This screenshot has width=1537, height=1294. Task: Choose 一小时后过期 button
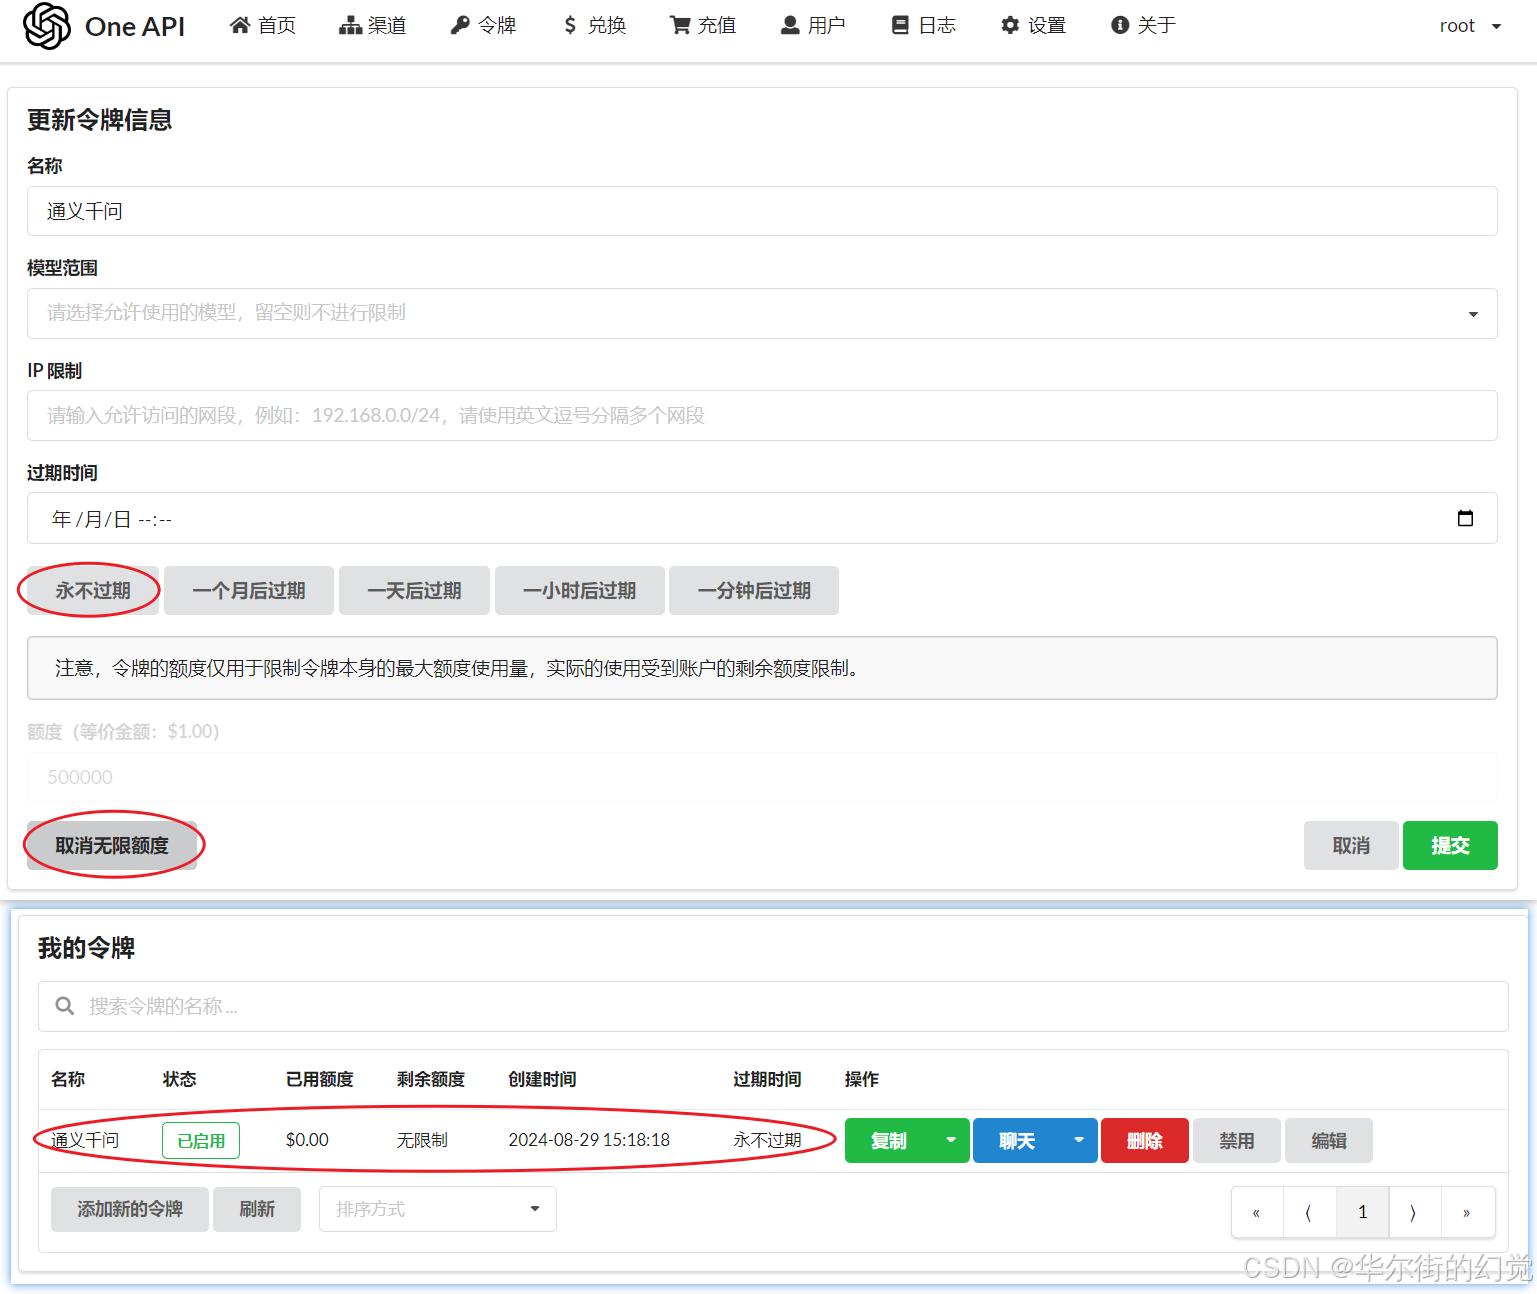pos(579,591)
